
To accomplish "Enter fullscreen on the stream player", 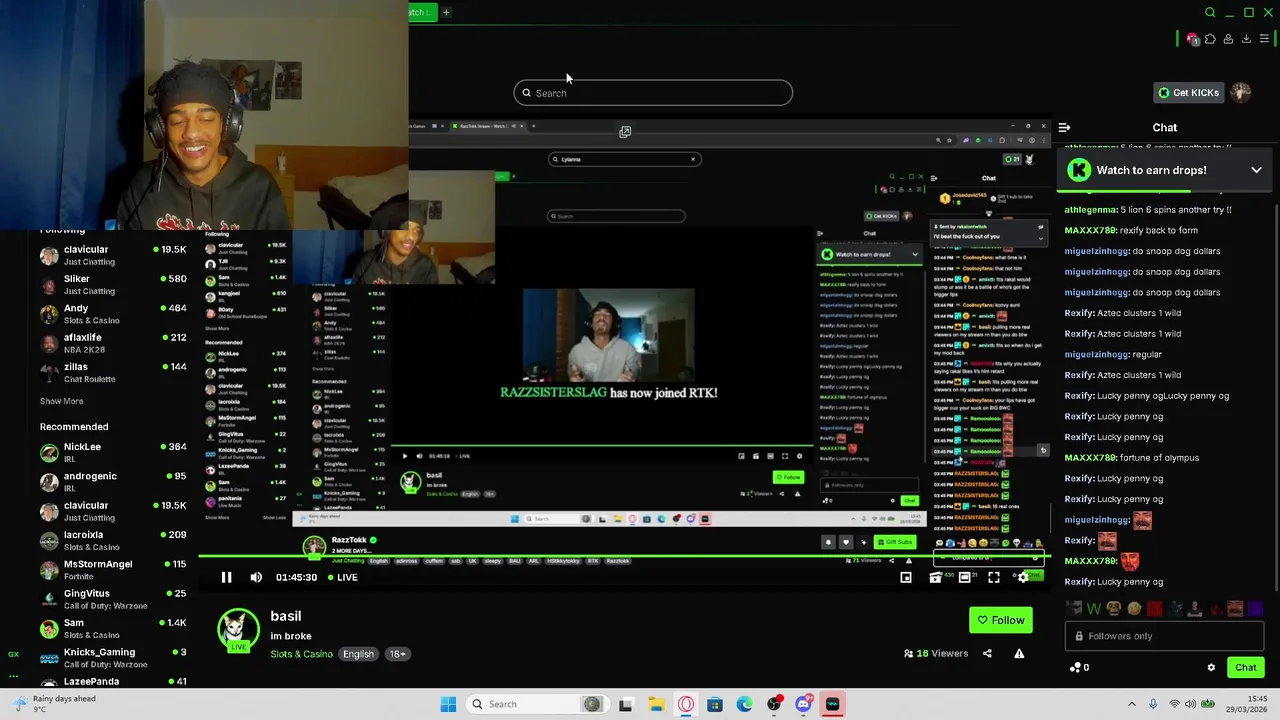I will 994,577.
